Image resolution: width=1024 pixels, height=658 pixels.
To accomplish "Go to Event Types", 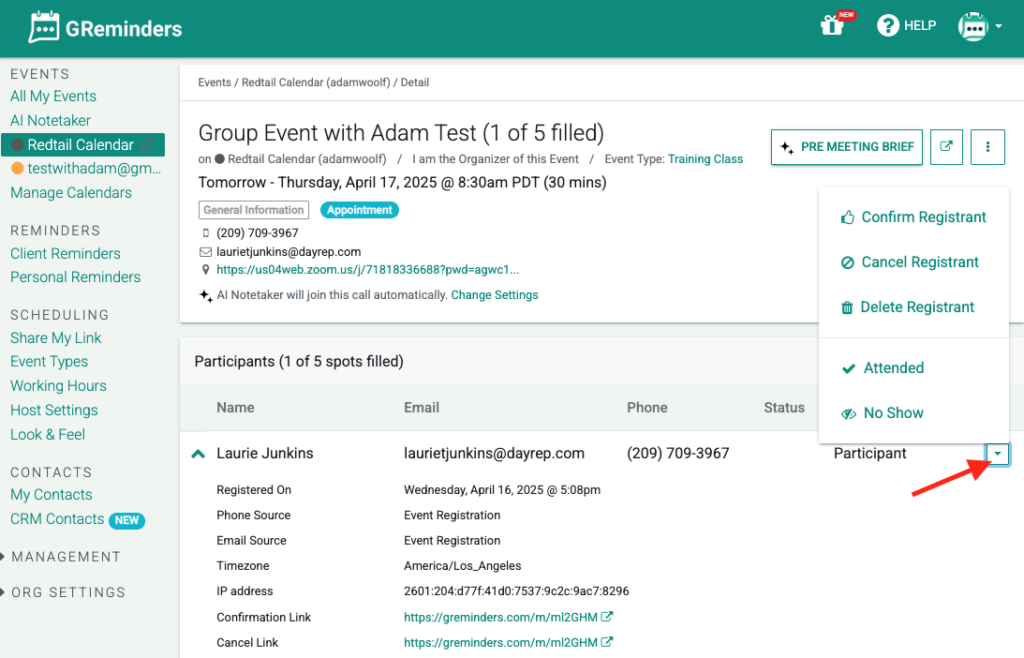I will [49, 362].
